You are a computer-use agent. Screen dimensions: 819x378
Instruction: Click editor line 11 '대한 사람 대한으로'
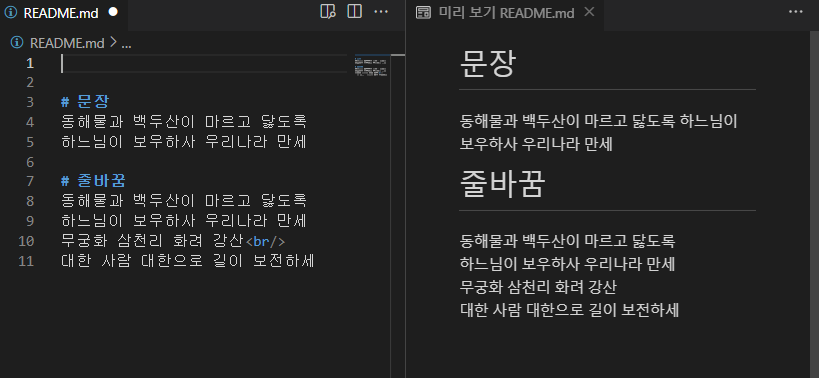point(132,261)
